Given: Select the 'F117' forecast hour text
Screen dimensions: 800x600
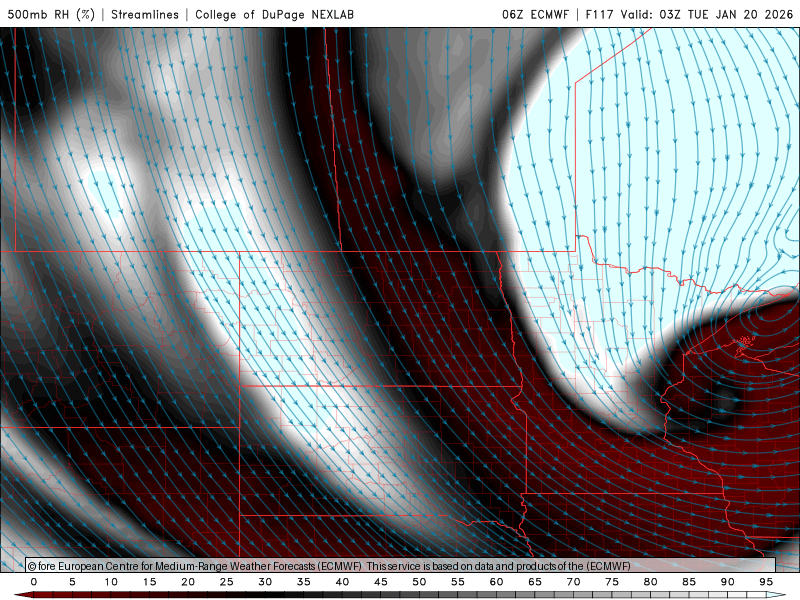Looking at the screenshot, I should click(599, 14).
